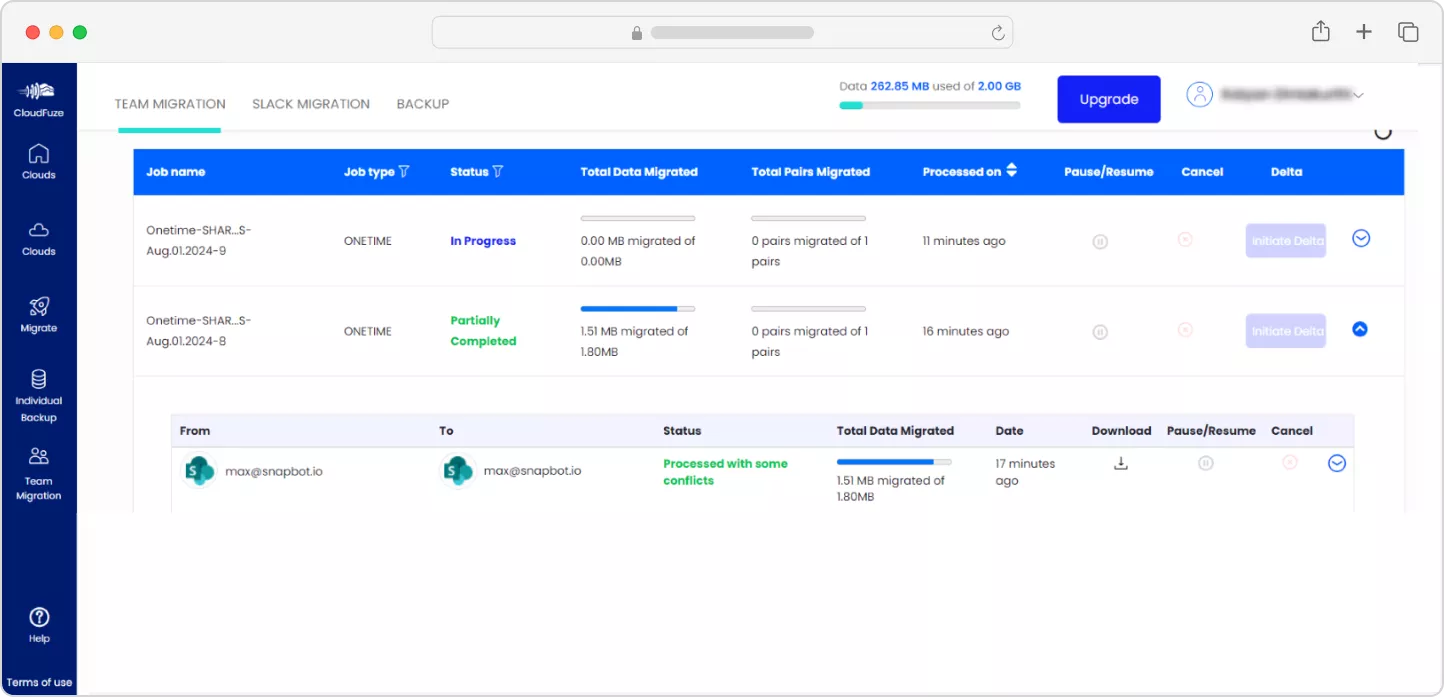
Task: Reload page from address bar icon
Action: pos(997,33)
